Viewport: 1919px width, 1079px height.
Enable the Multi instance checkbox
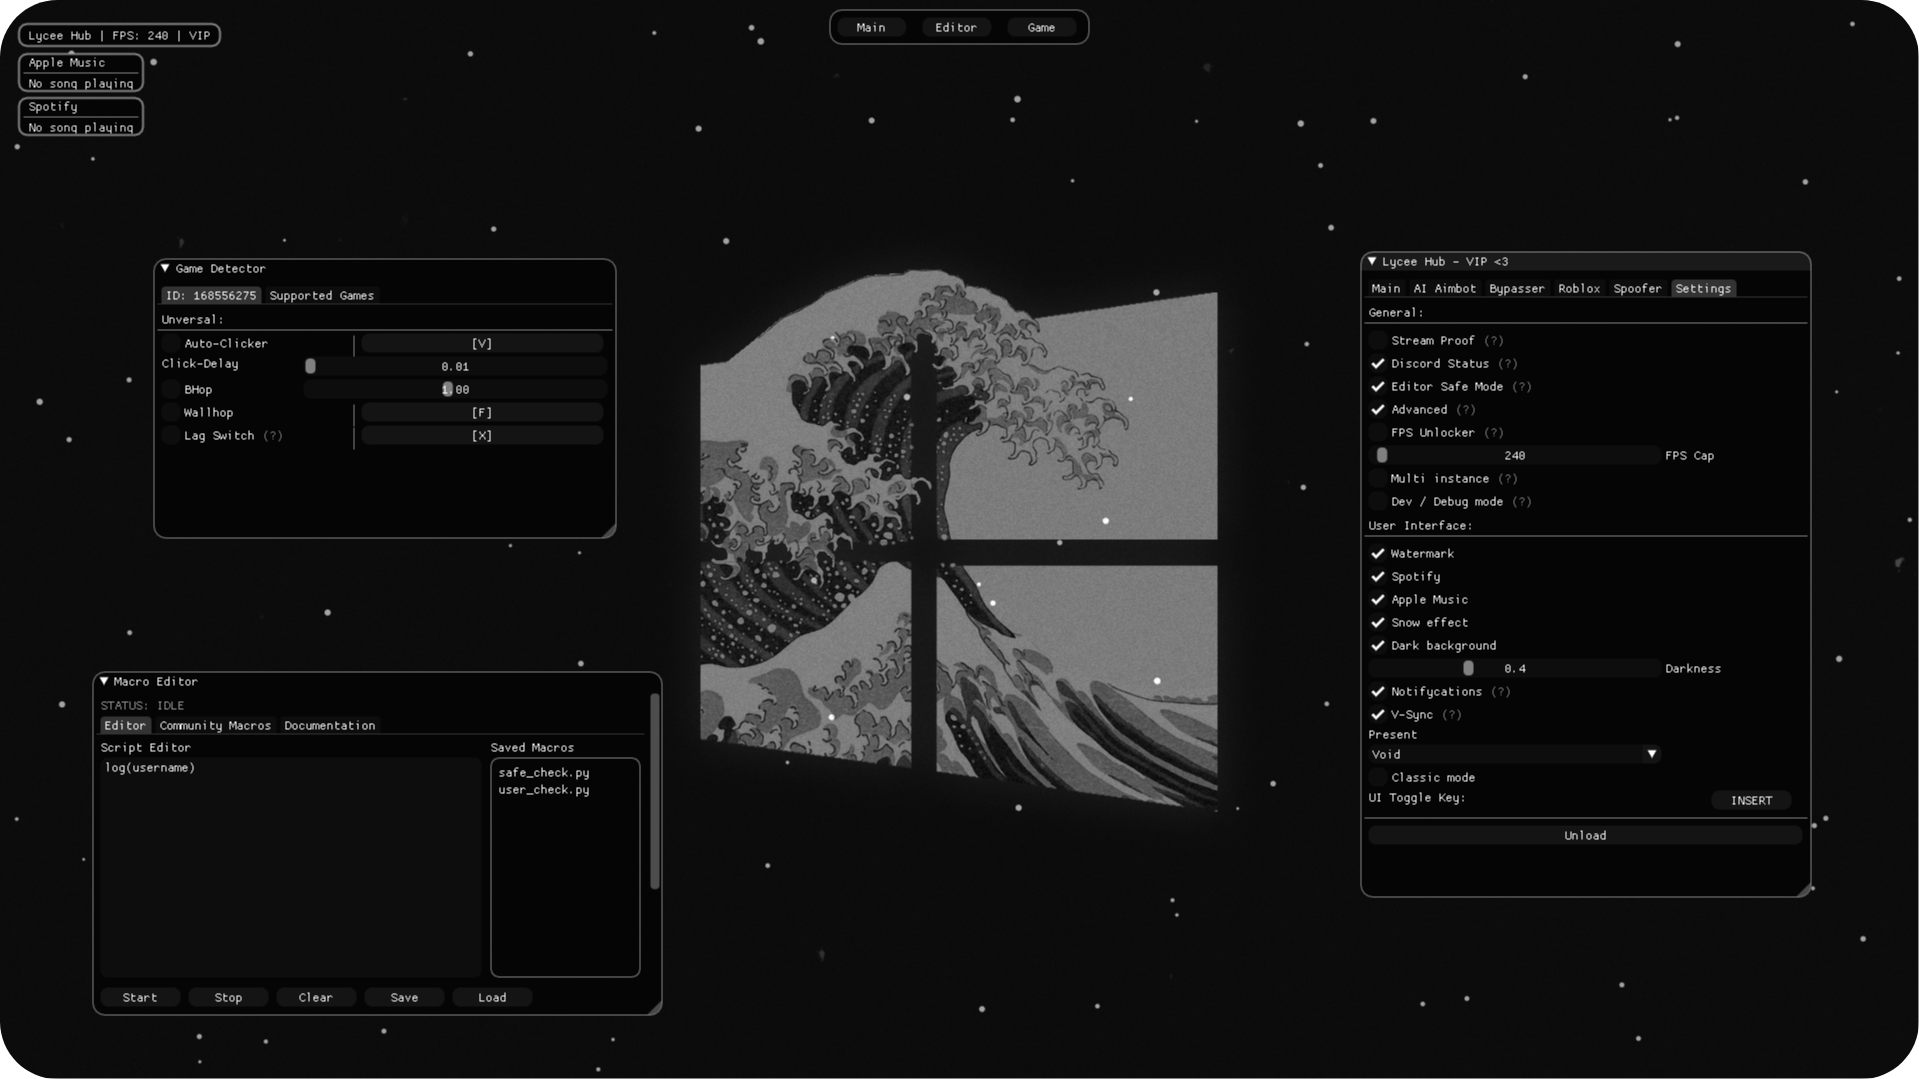1378,479
